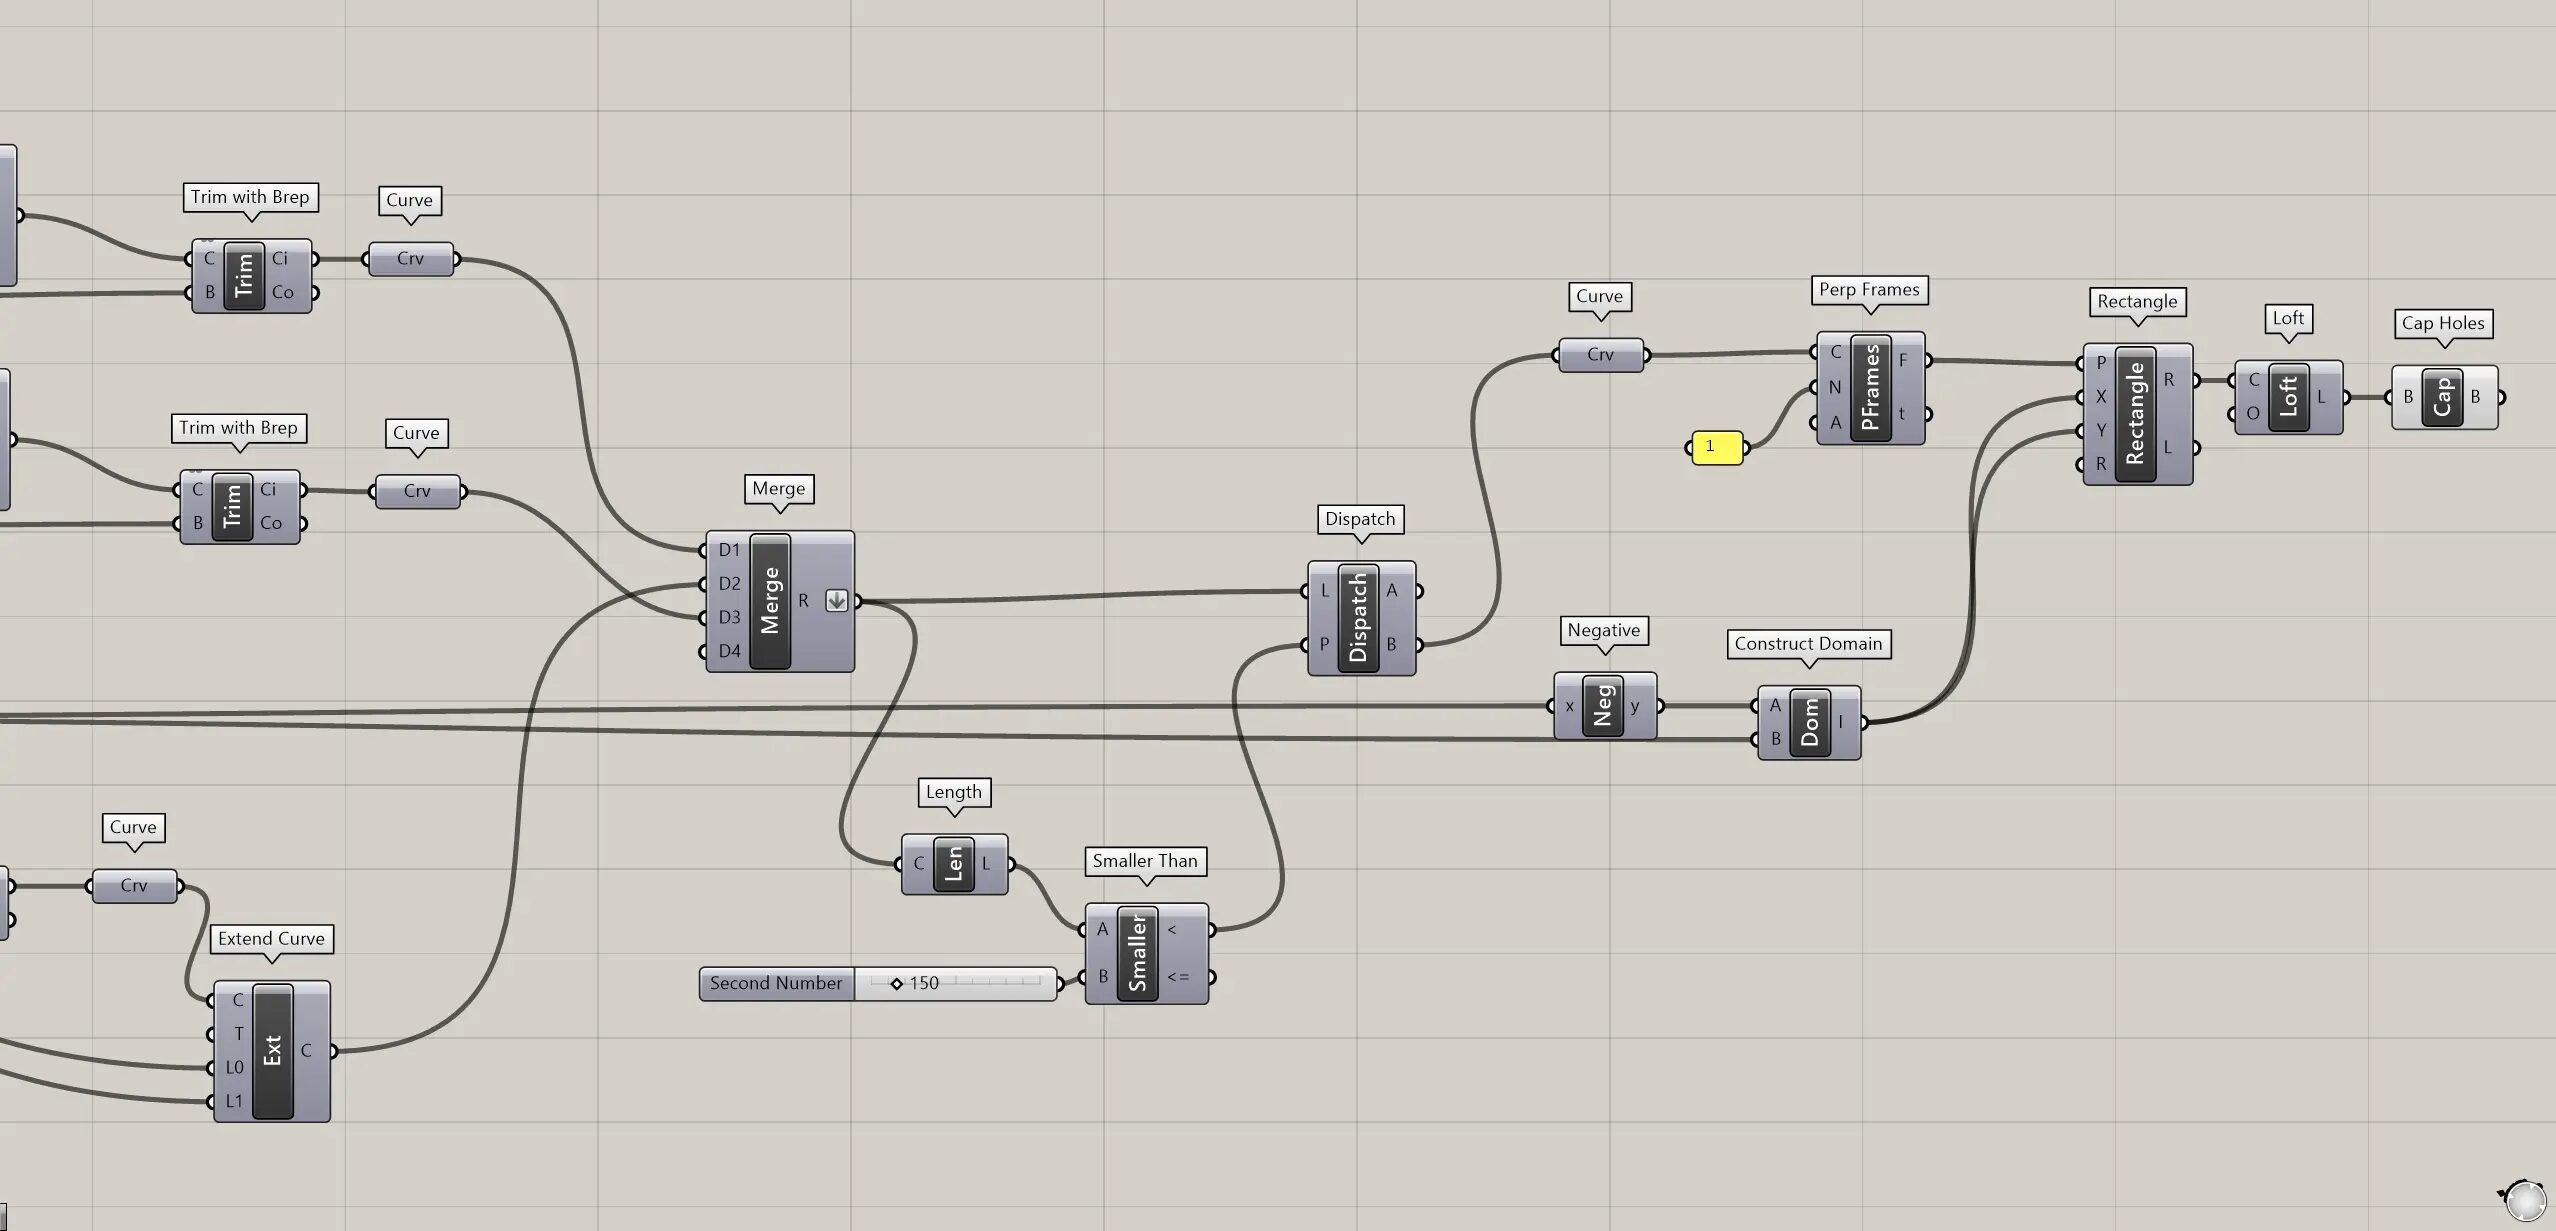Viewport: 2556px width, 1231px height.
Task: Select the Smaller Than component core
Action: [x=1137, y=954]
